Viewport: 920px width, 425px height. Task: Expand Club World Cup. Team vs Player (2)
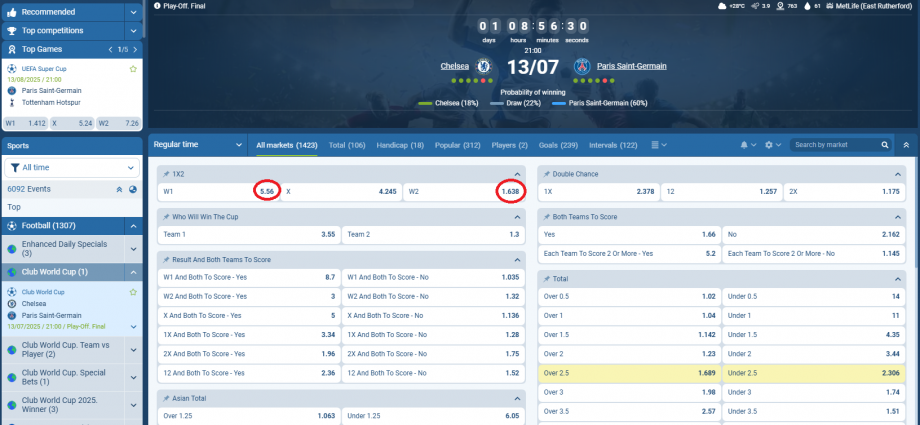click(133, 350)
